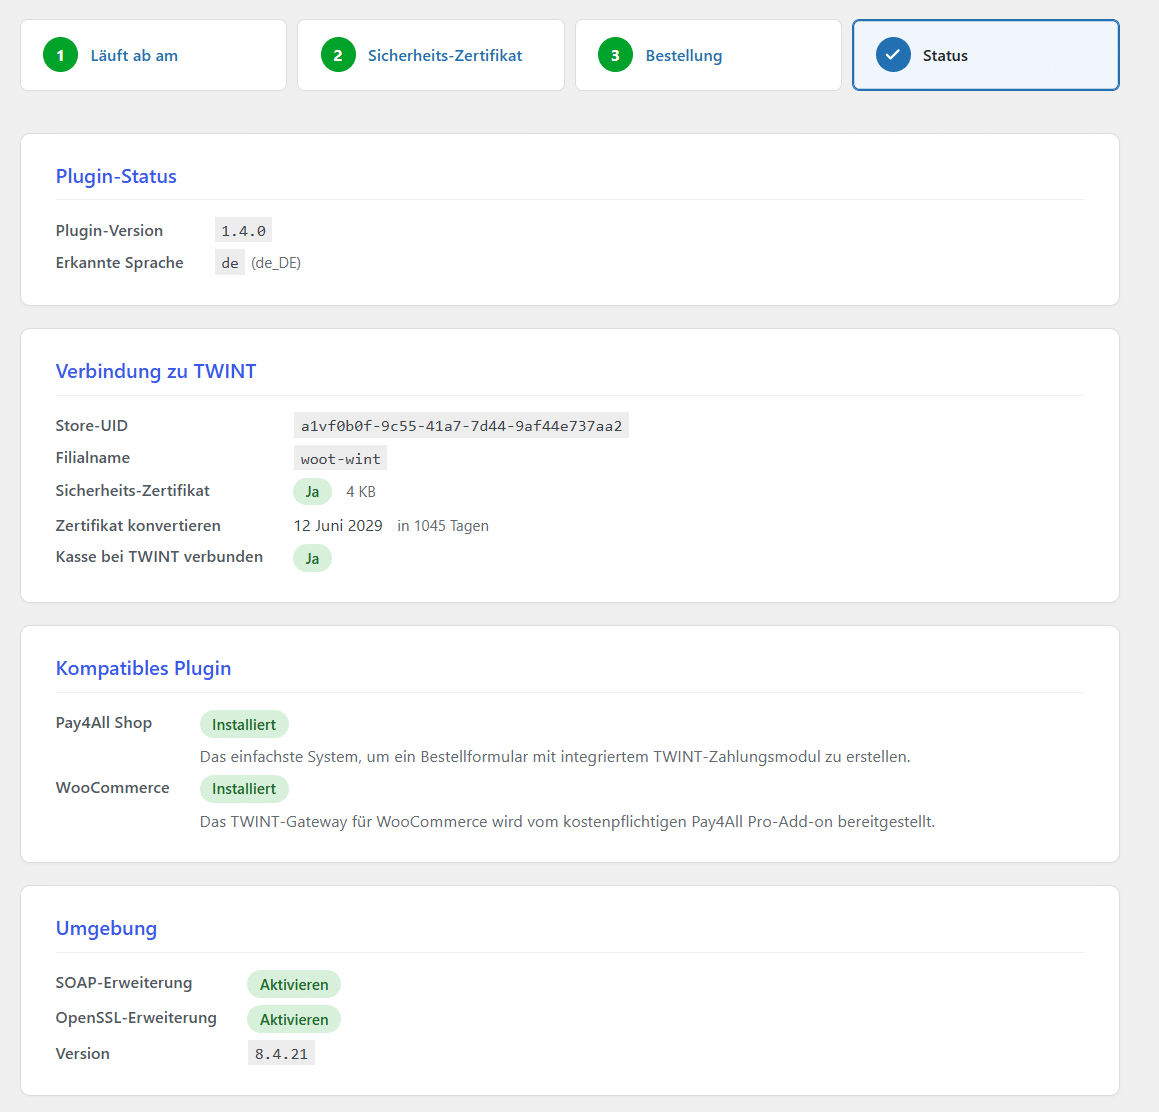The width and height of the screenshot is (1159, 1112).
Task: Click the green step 3 circle icon
Action: [615, 55]
